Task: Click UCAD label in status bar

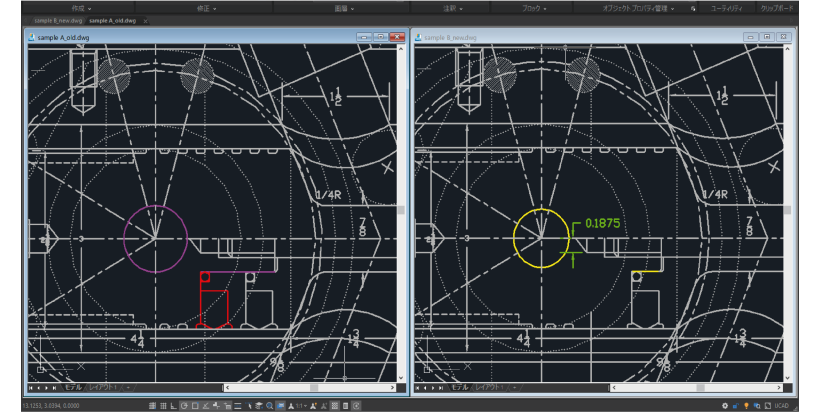Action: point(781,406)
